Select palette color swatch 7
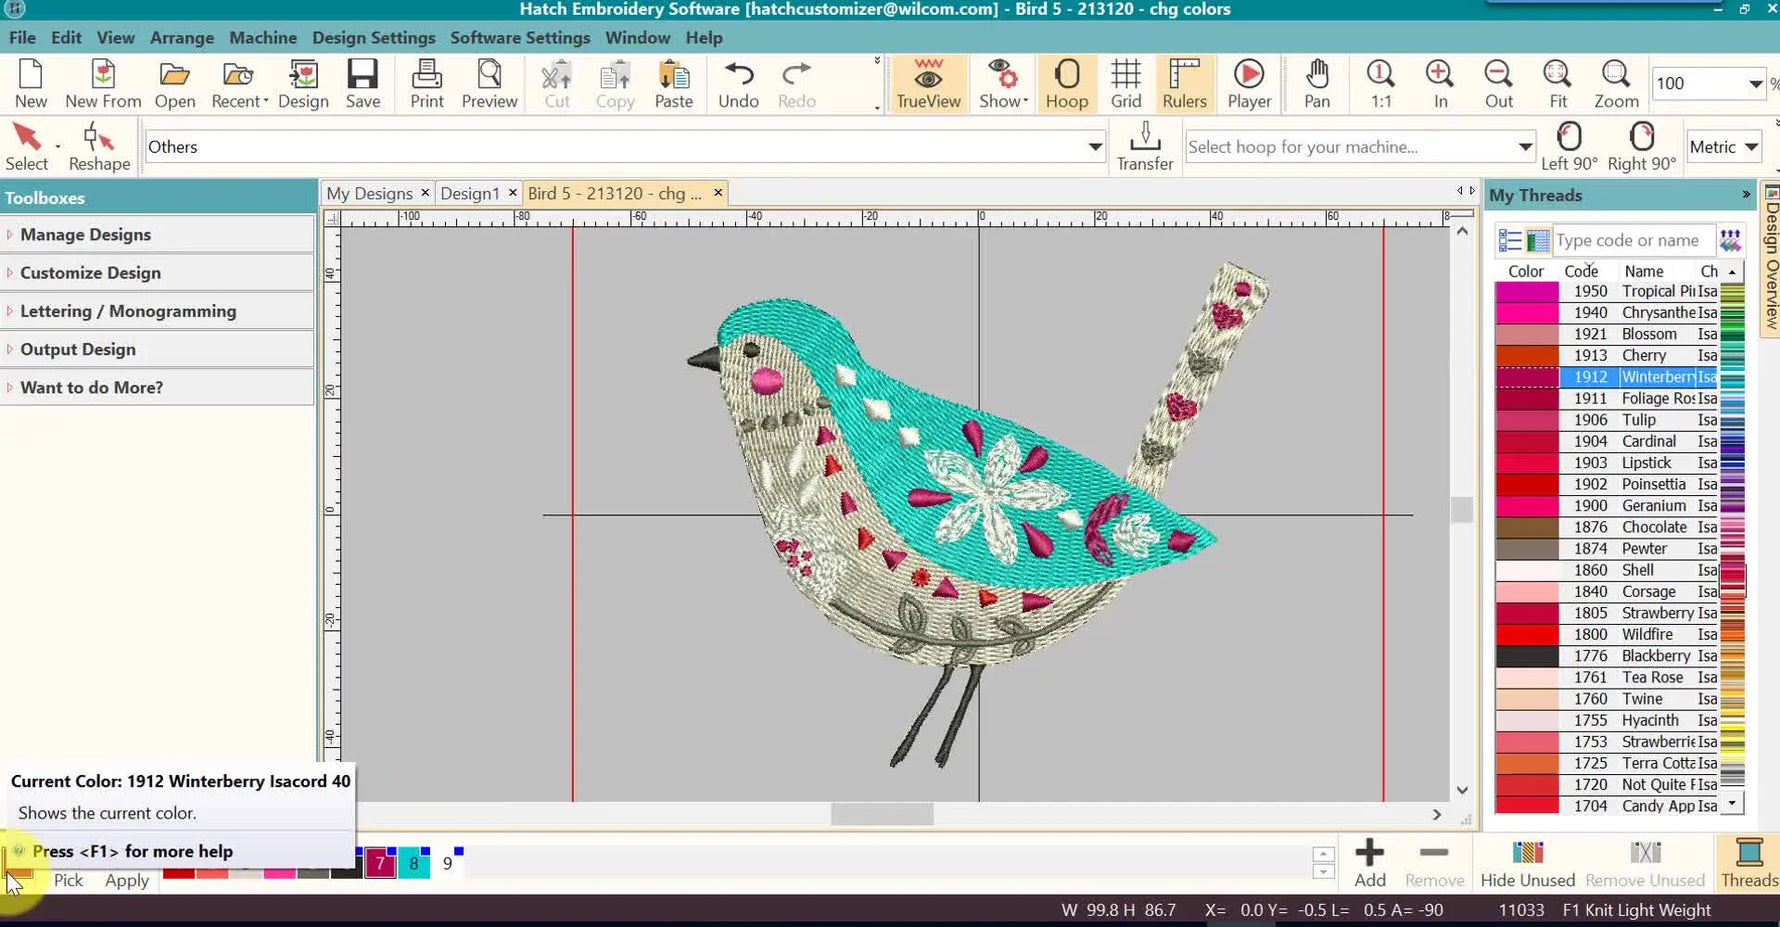Viewport: 1780px width, 927px height. [379, 863]
